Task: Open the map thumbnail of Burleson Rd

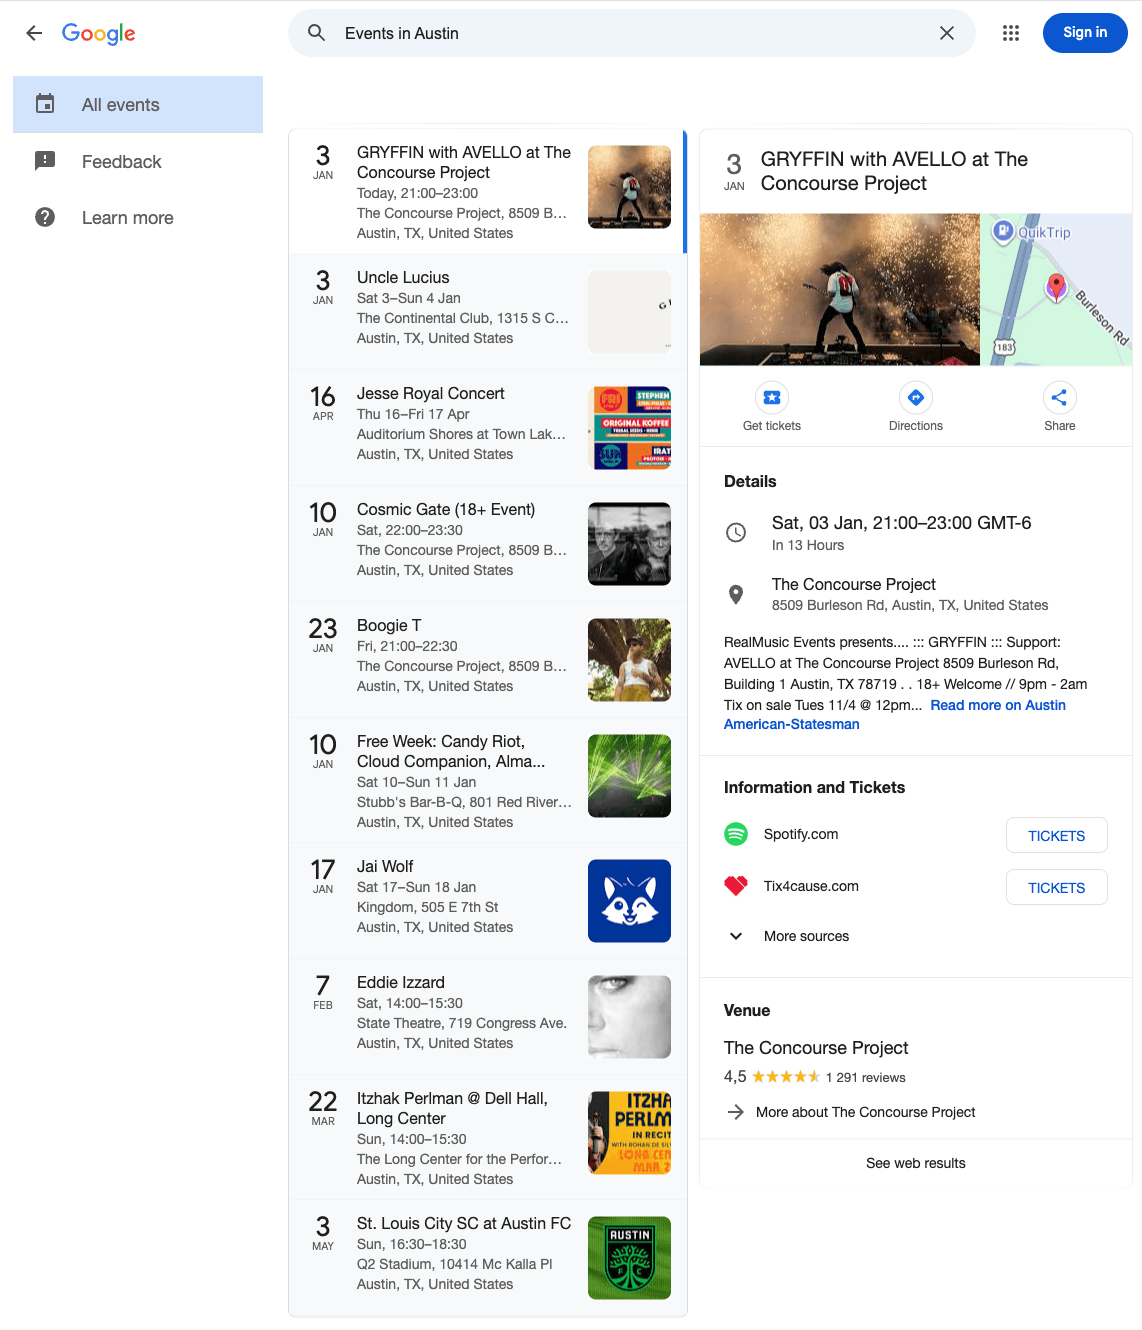Action: pyautogui.click(x=1056, y=289)
